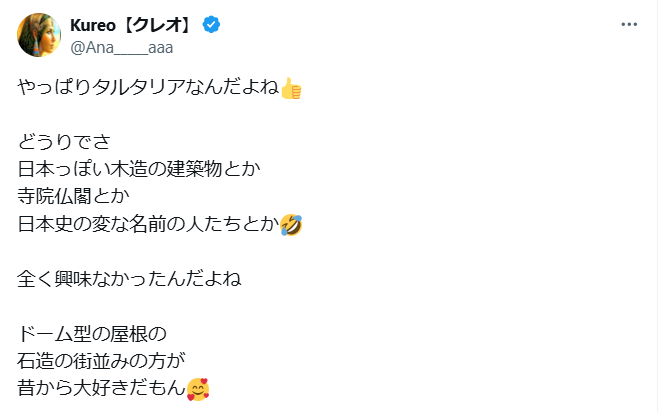
Task: Click the display name Kureo【クレオ】
Action: click(x=133, y=25)
